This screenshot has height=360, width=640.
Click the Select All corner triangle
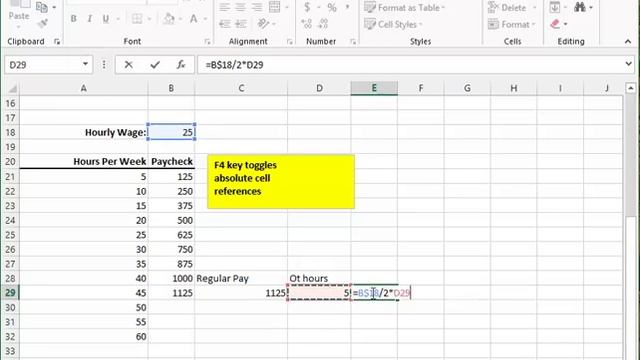click(x=12, y=89)
